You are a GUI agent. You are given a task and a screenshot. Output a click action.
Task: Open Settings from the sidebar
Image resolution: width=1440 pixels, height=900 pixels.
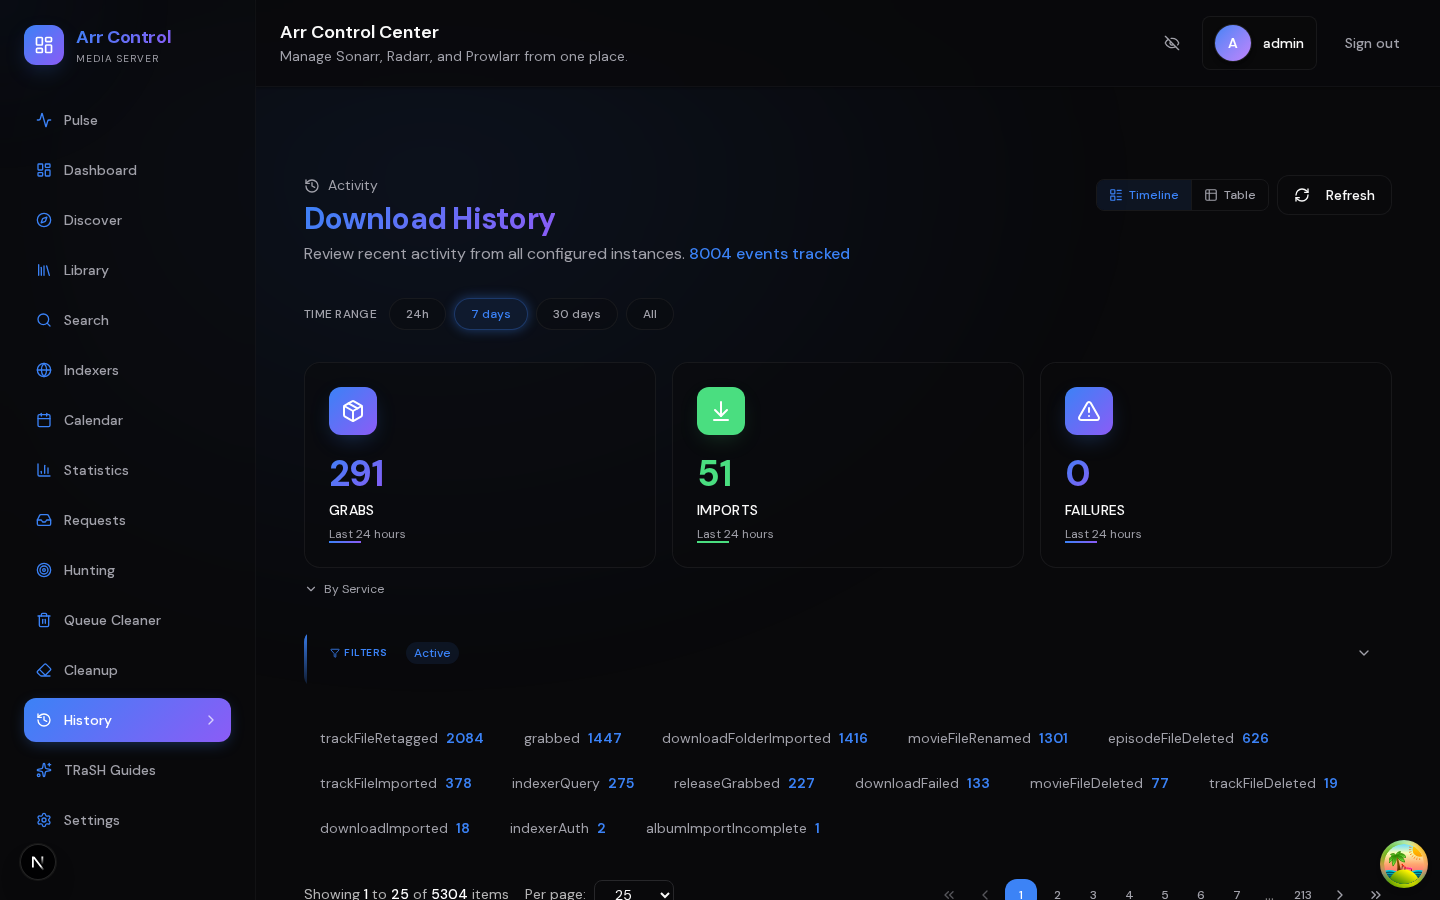pyautogui.click(x=127, y=820)
